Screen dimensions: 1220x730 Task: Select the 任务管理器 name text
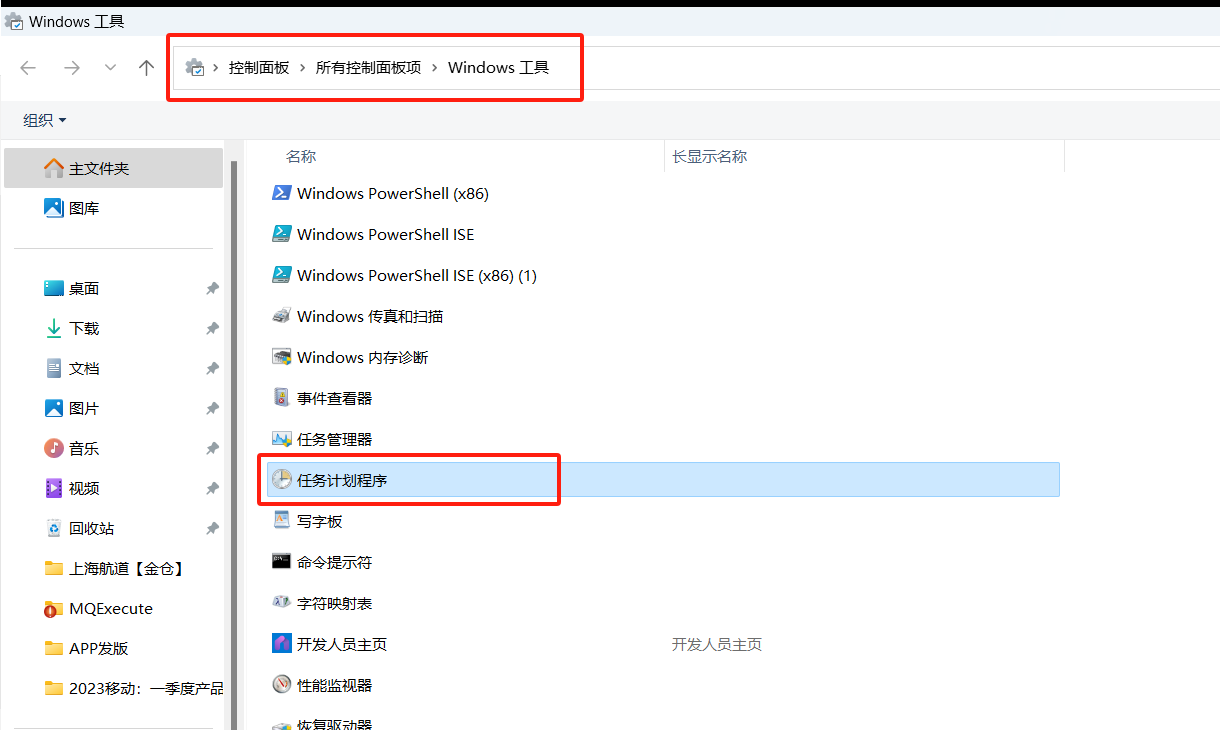tap(334, 439)
